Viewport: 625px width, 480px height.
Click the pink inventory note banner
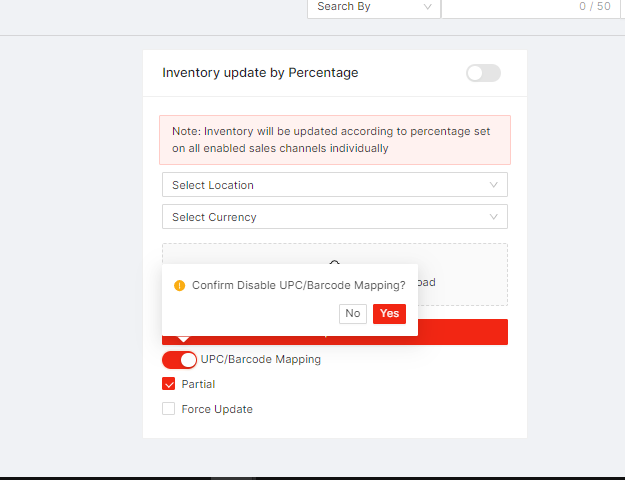[x=335, y=140]
